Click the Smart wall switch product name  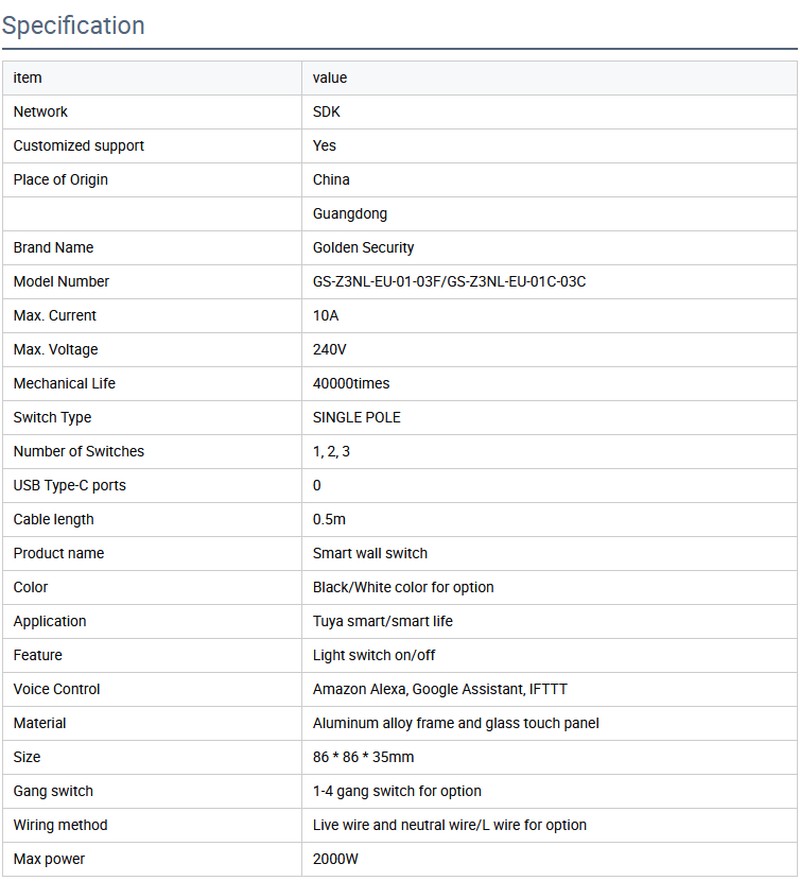click(x=370, y=554)
